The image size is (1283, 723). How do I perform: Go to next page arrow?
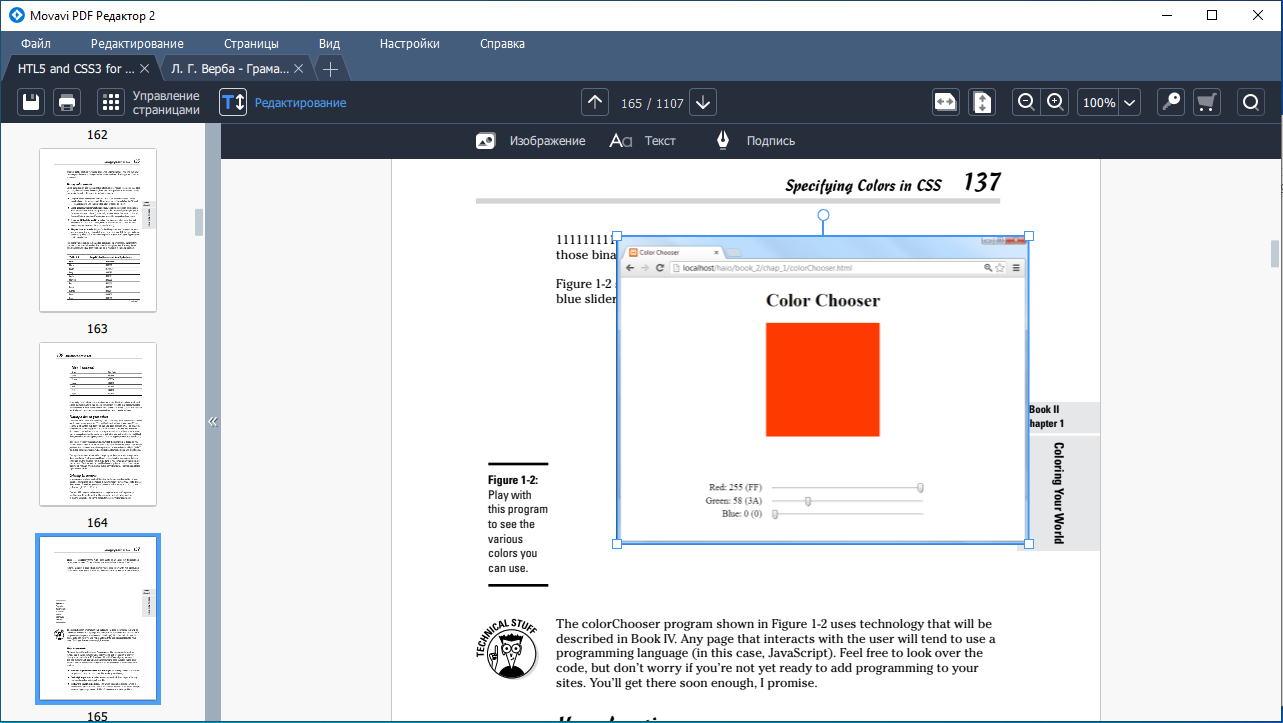[703, 102]
